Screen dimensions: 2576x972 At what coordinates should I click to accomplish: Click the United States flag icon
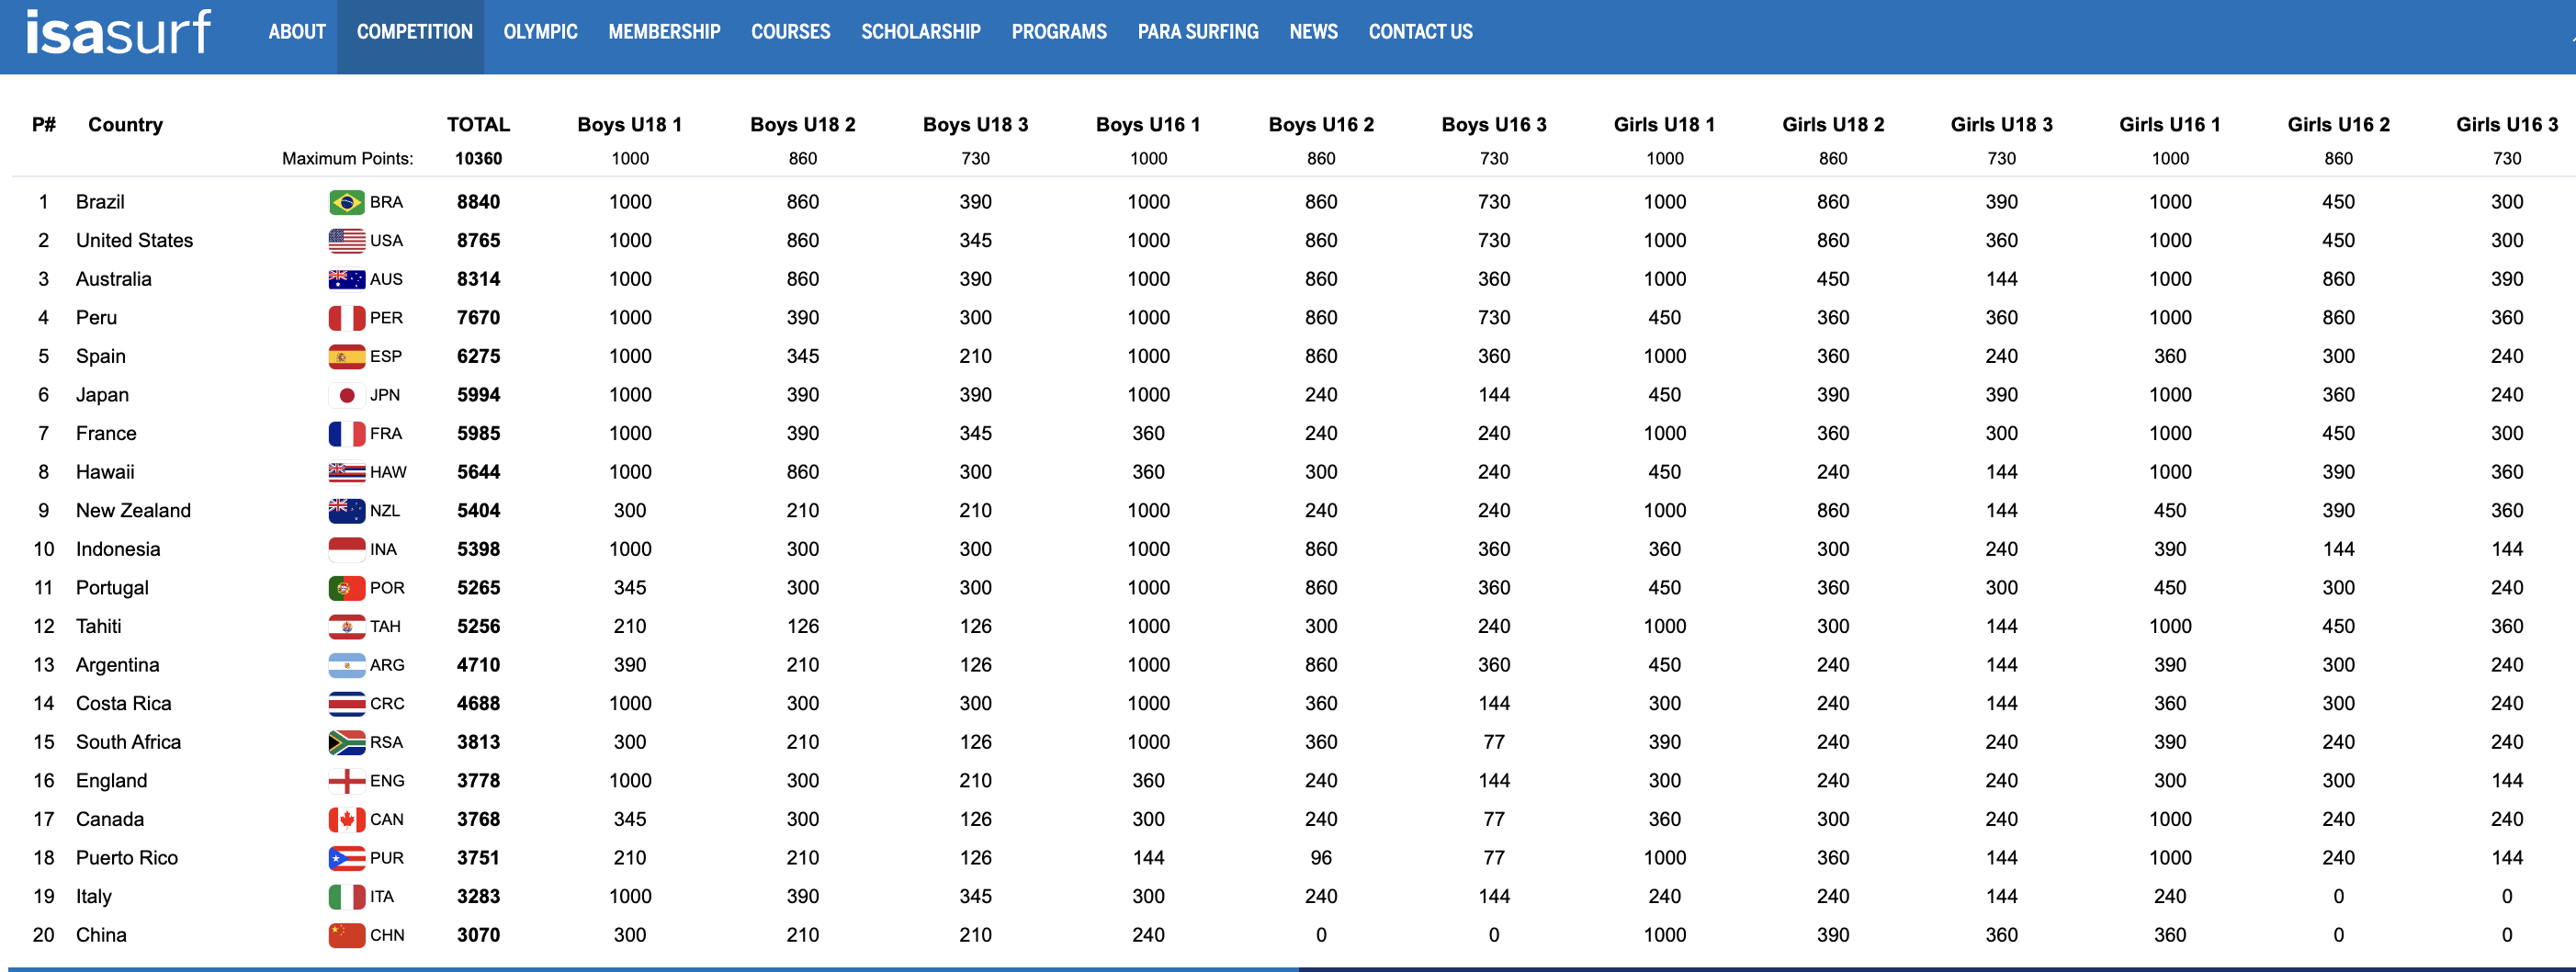(x=346, y=241)
